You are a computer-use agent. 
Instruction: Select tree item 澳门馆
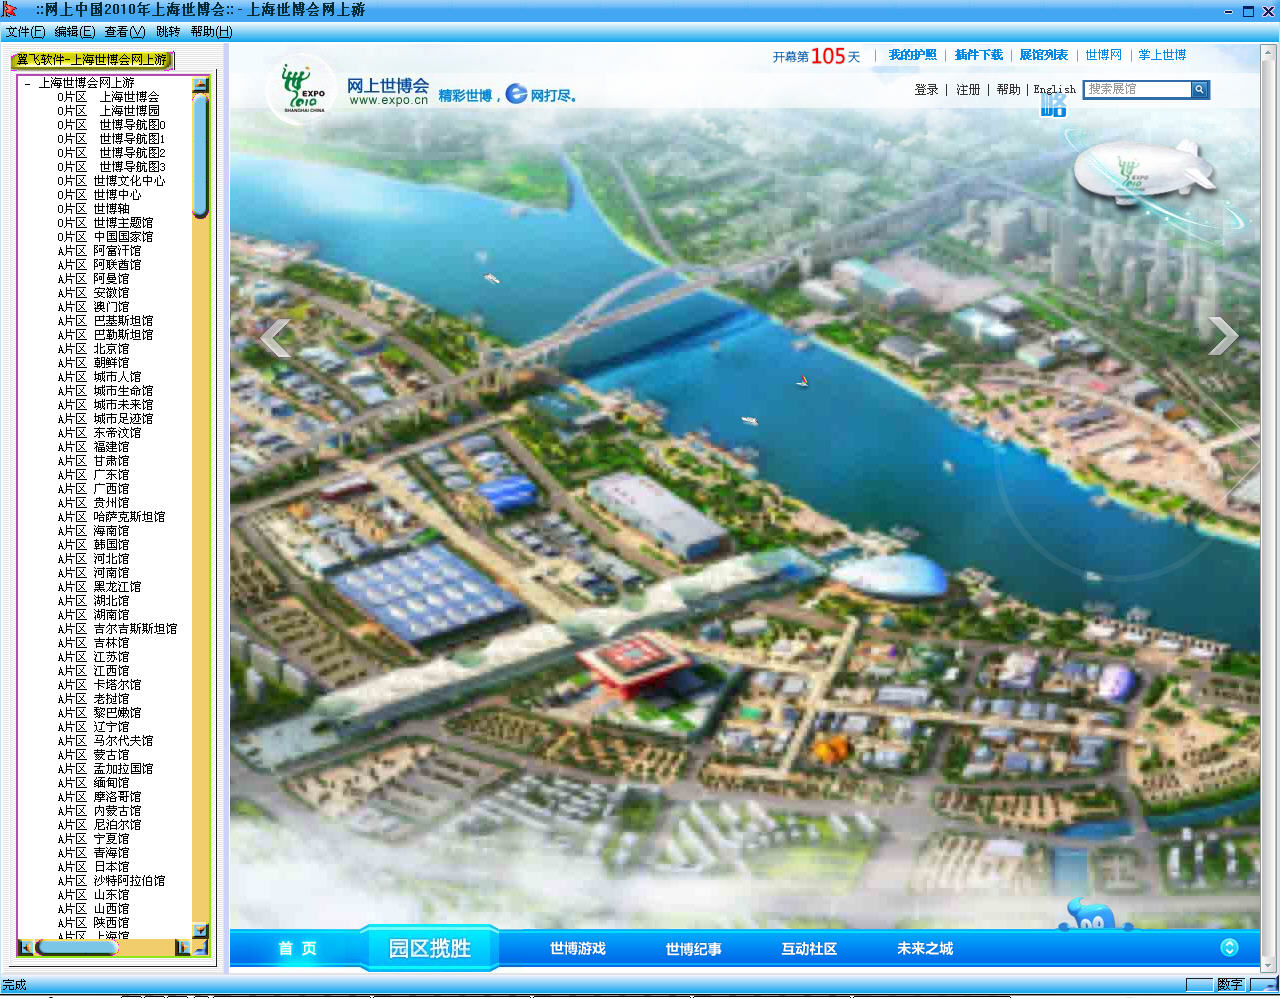click(111, 307)
